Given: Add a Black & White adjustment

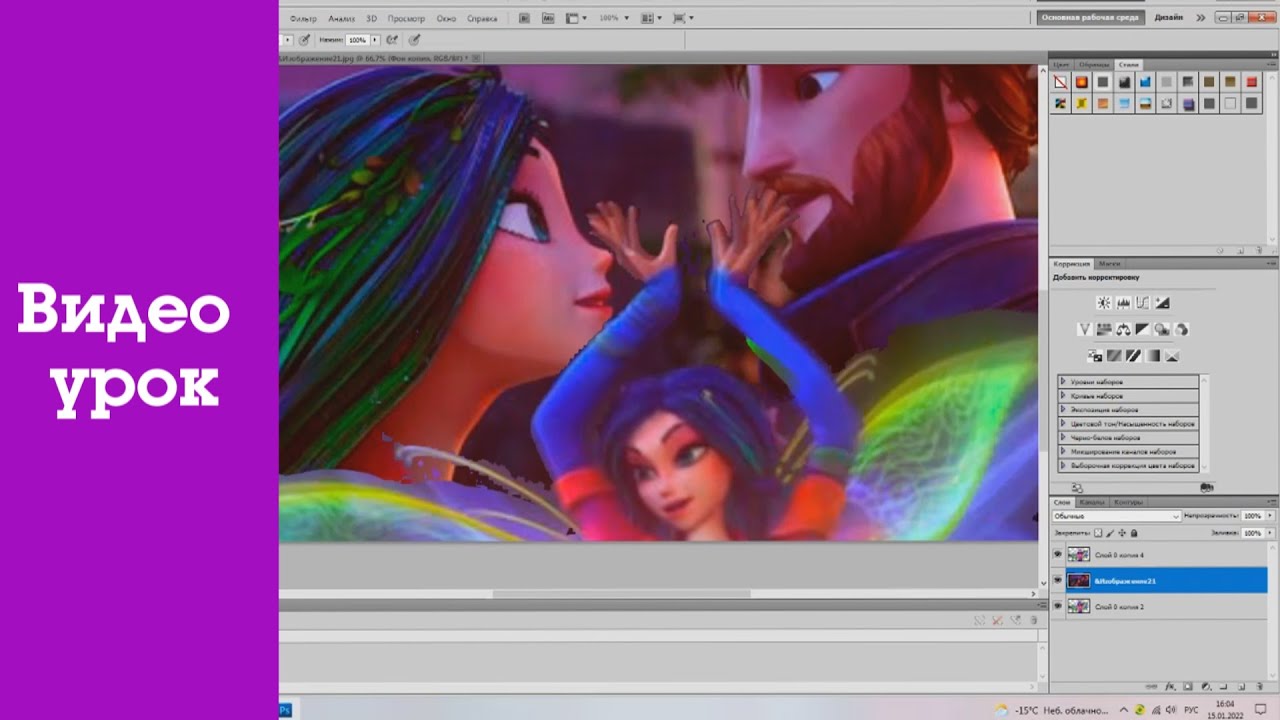Looking at the screenshot, I should 1142,329.
